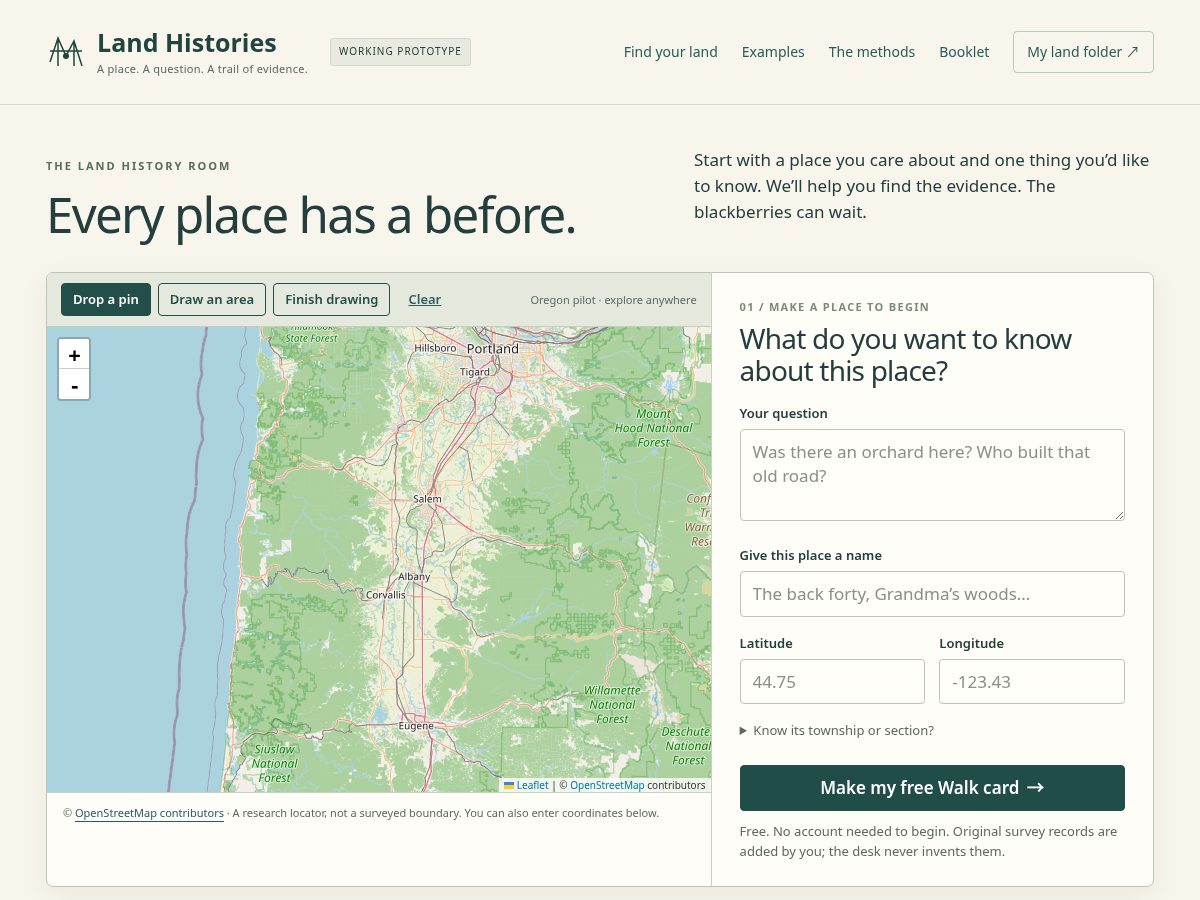Click Eugene on the map
The image size is (1200, 900).
[416, 725]
